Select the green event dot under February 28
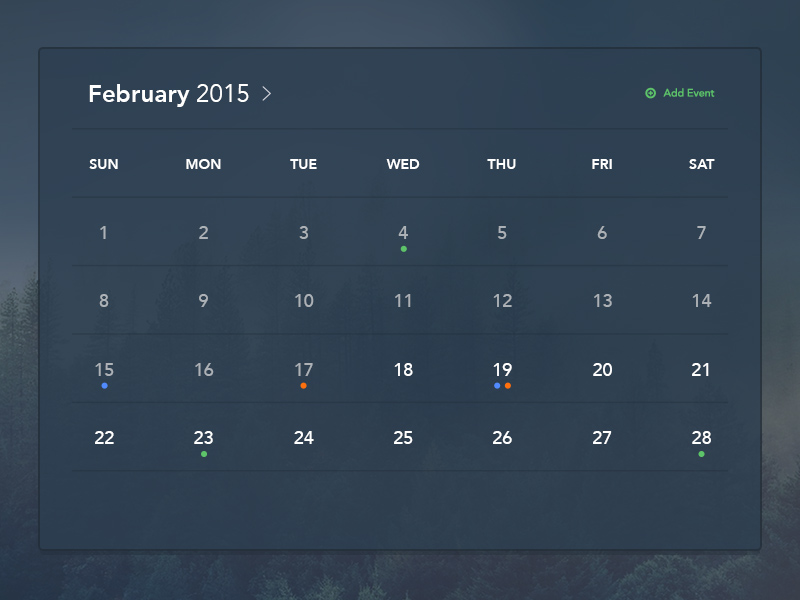 (701, 453)
